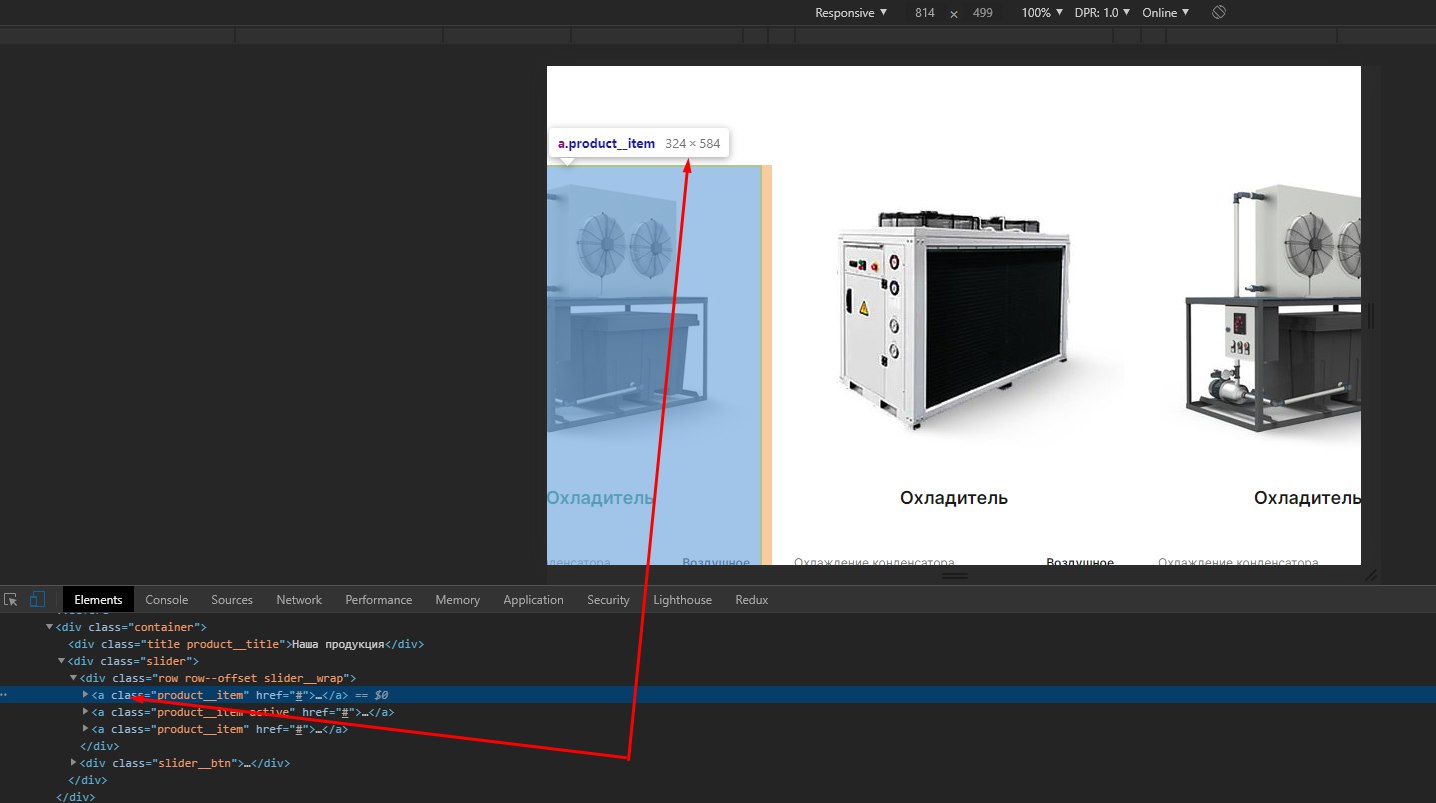Open the DPR 1.0 dropdown
1436x803 pixels.
[1102, 13]
